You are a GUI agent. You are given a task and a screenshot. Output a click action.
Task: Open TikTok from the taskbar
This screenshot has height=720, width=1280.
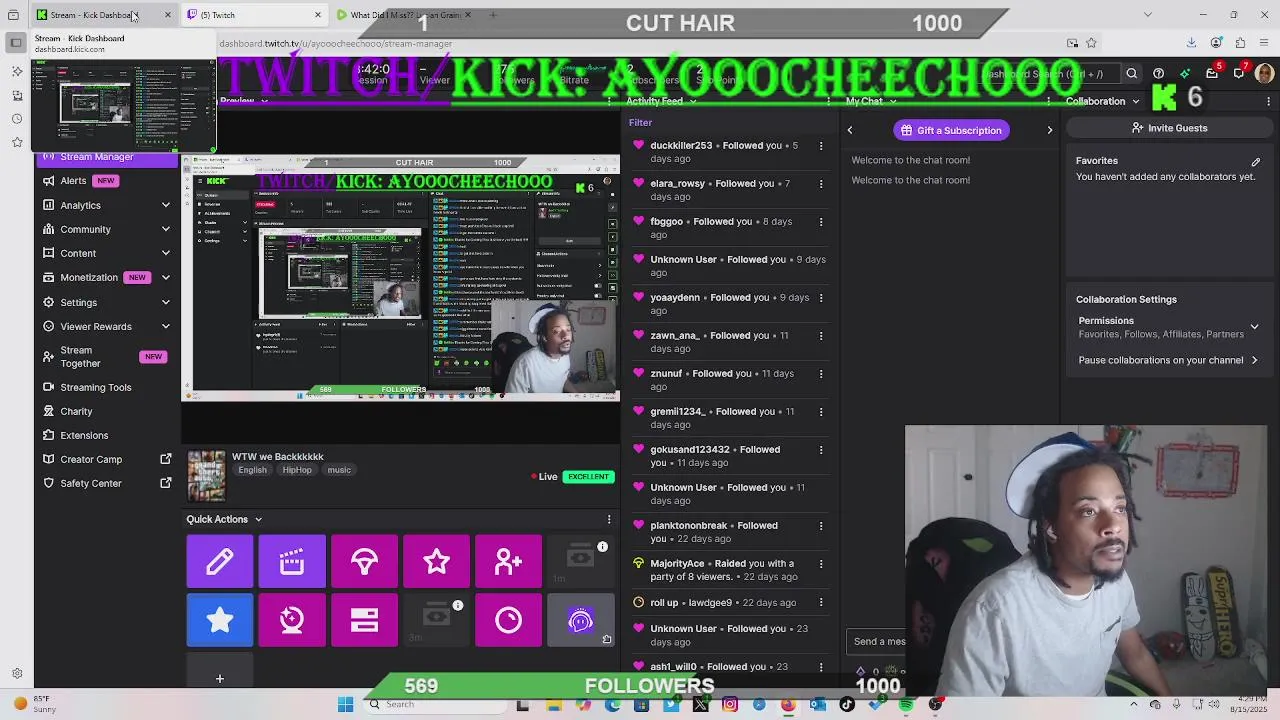pos(847,705)
